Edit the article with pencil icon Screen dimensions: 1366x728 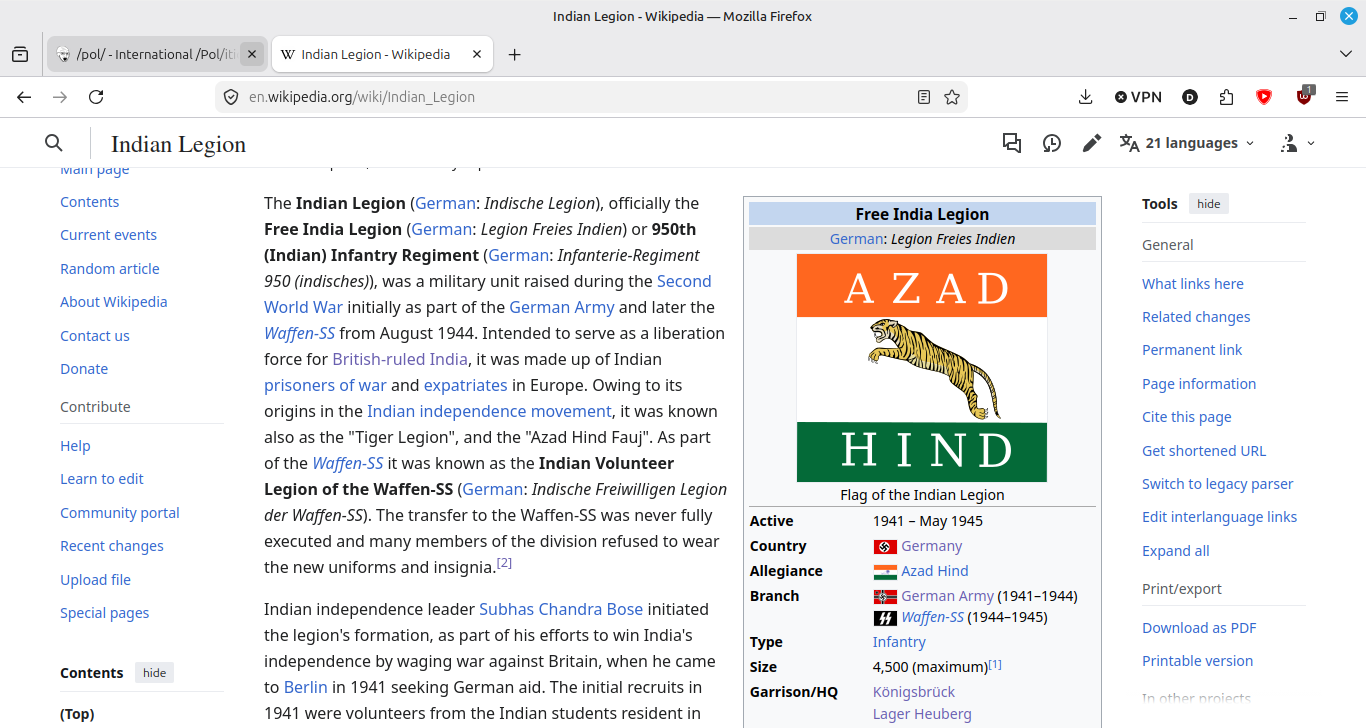[x=1092, y=143]
